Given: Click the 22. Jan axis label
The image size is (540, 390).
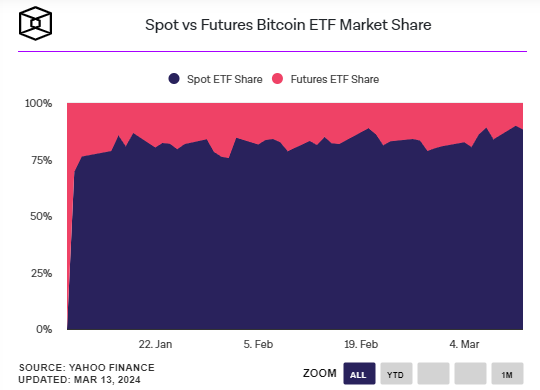Looking at the screenshot, I should tap(155, 344).
